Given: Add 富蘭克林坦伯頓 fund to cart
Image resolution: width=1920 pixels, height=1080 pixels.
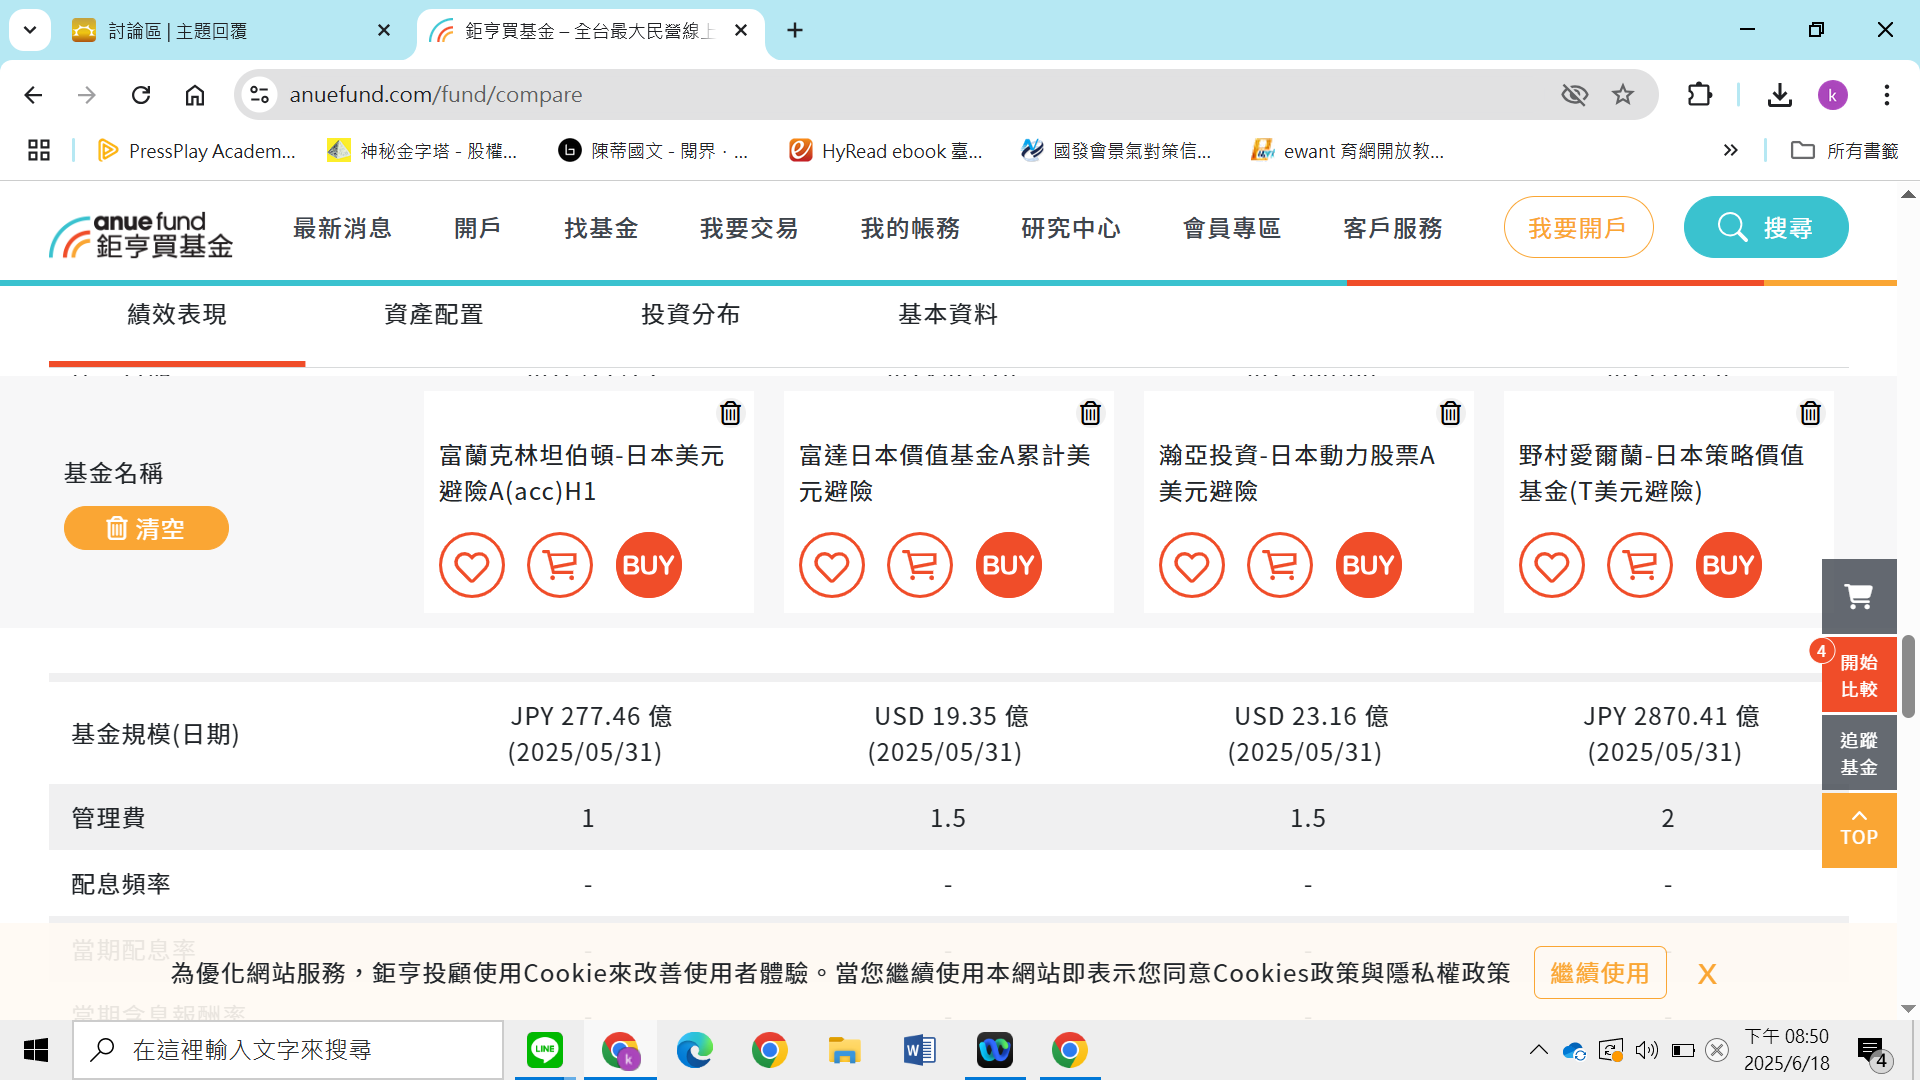Looking at the screenshot, I should click(x=560, y=565).
